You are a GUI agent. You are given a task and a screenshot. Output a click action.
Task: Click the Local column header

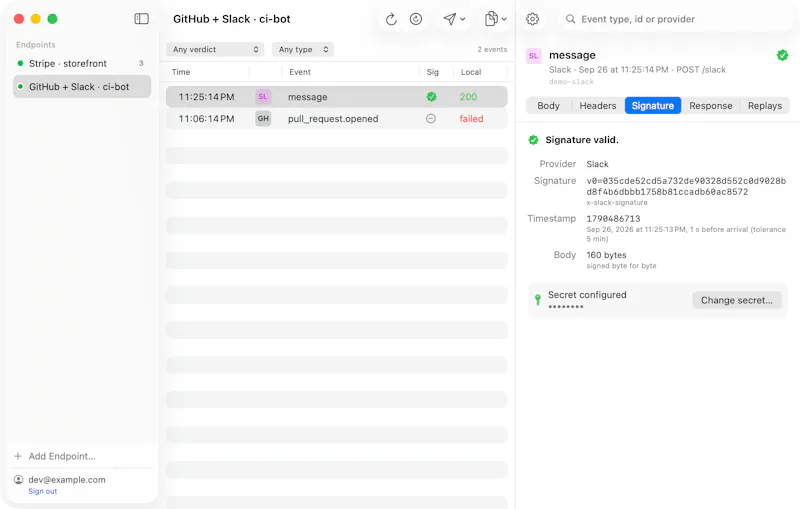pyautogui.click(x=470, y=72)
